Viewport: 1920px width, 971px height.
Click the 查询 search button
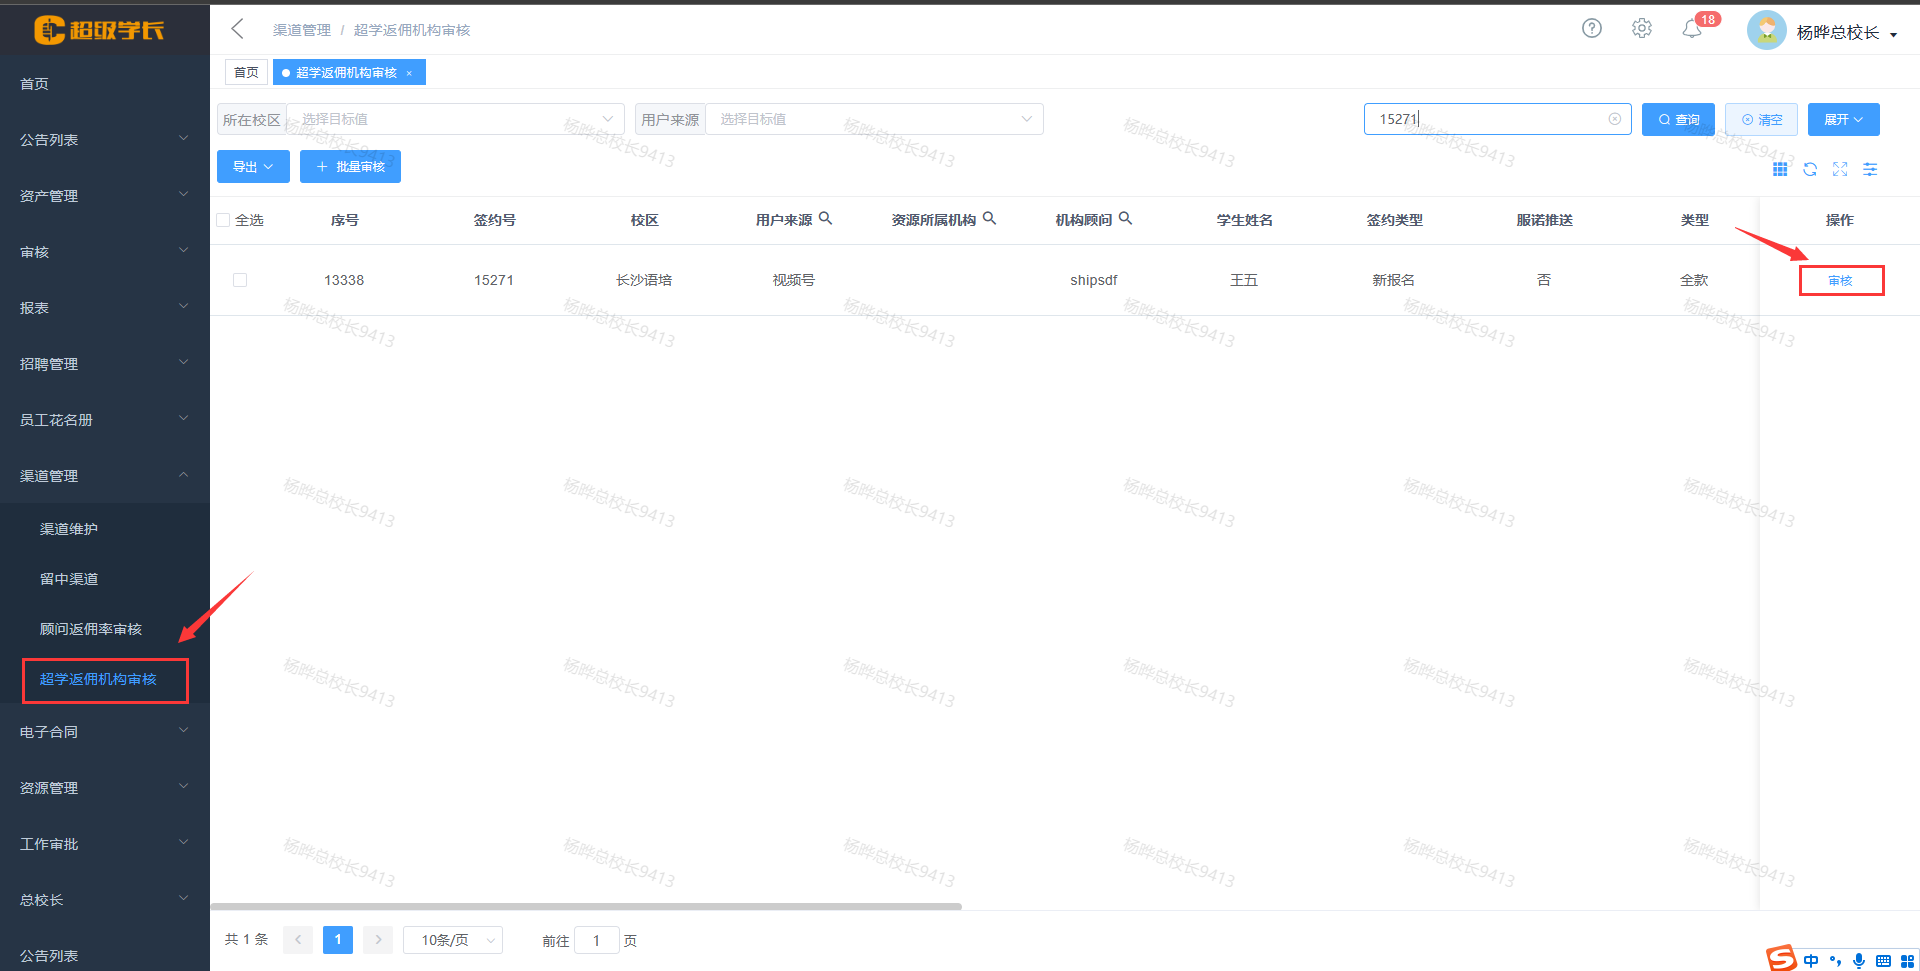(1678, 119)
